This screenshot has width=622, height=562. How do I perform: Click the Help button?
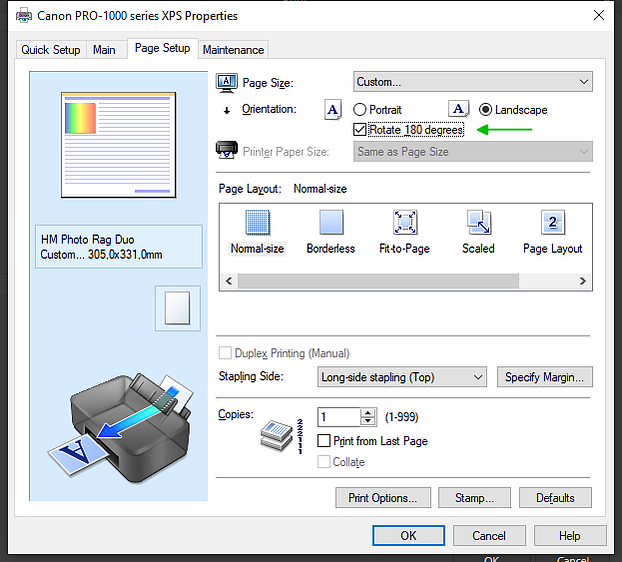(570, 536)
